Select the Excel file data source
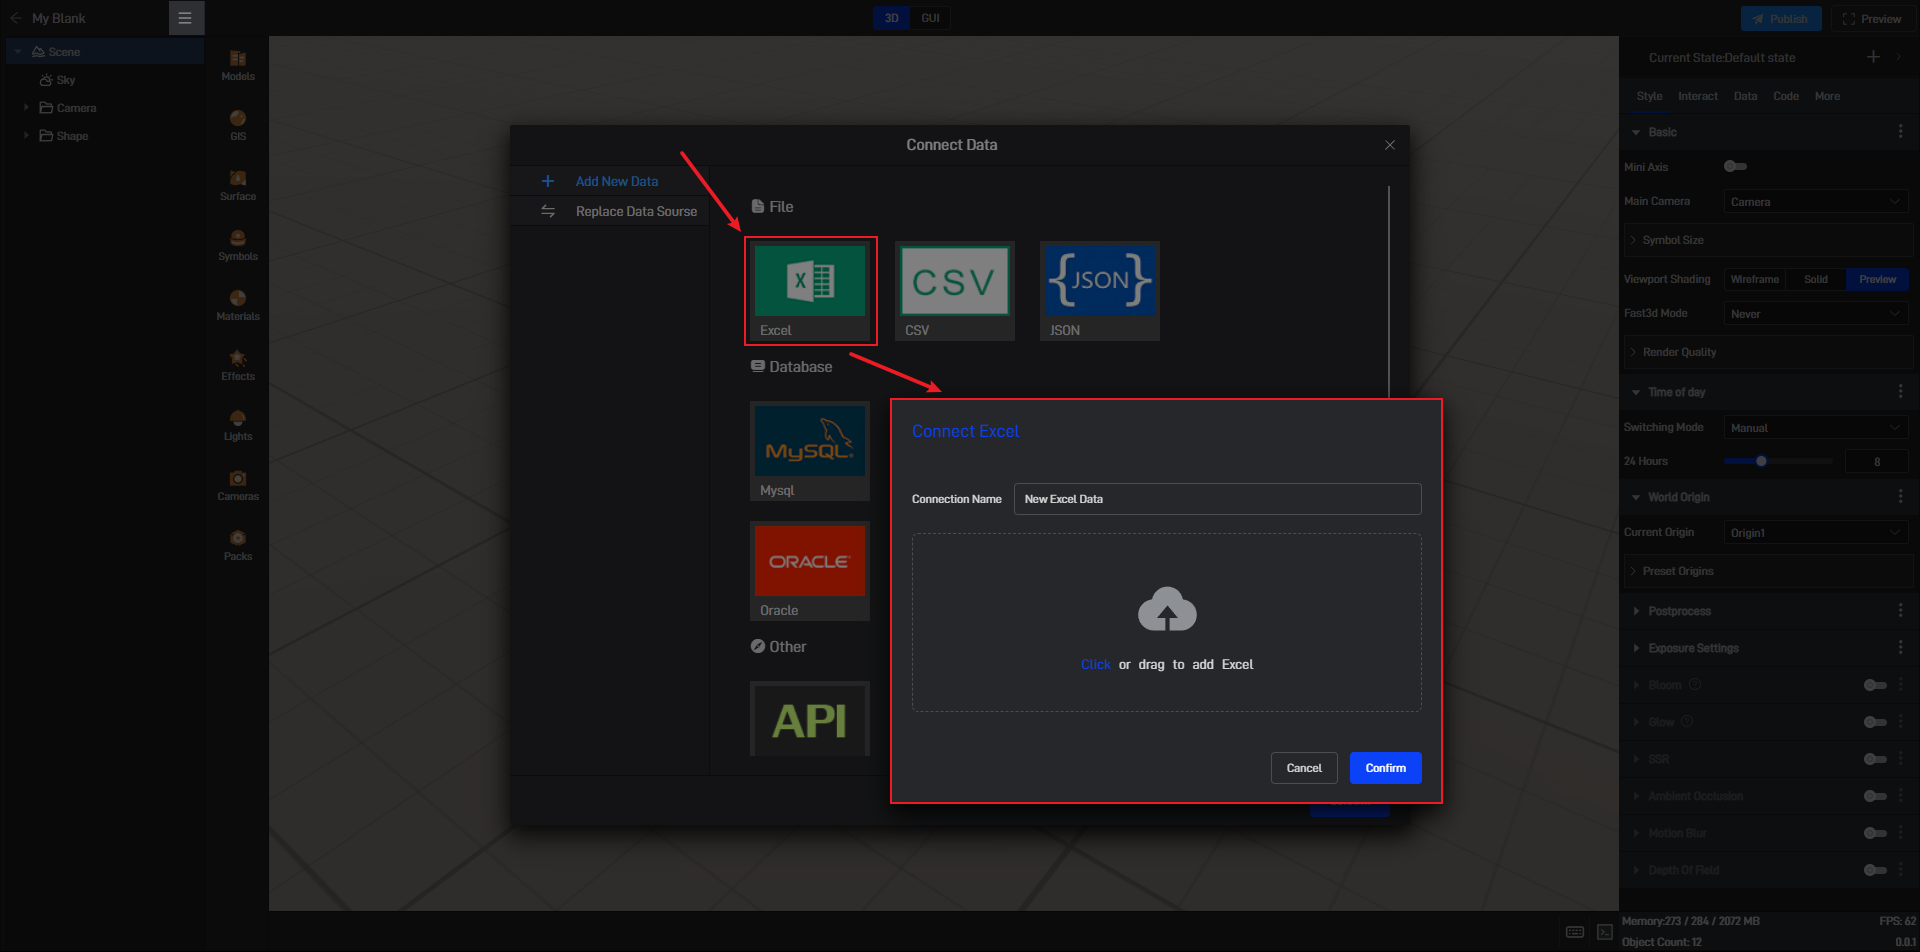Screen dimensions: 1920x952 tap(810, 290)
